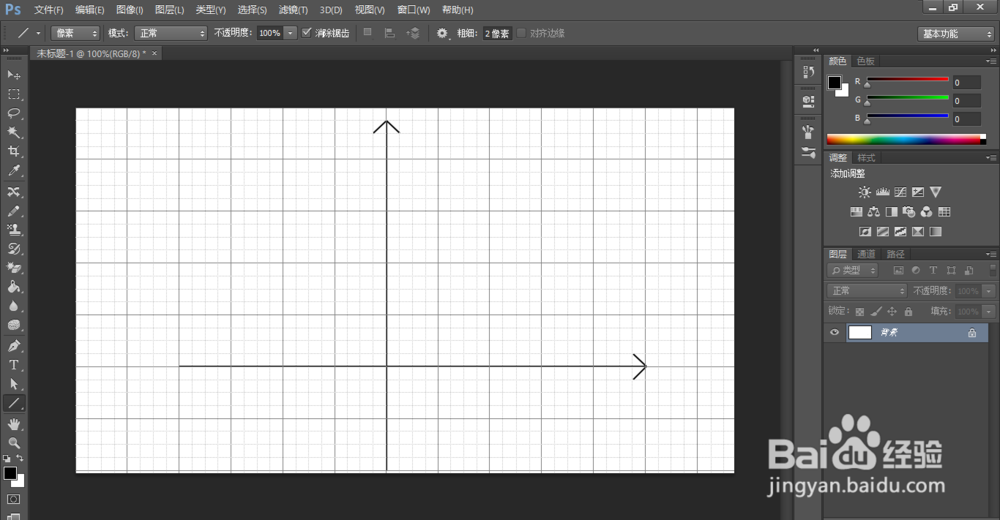The height and width of the screenshot is (520, 1000).
Task: Select the Paint Bucket tool
Action: pos(13,287)
